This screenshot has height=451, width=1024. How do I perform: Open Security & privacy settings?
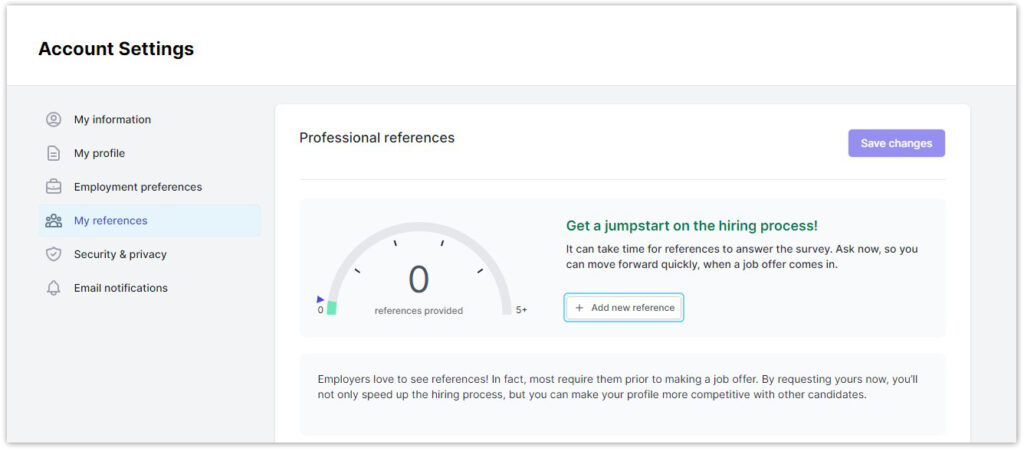(120, 255)
